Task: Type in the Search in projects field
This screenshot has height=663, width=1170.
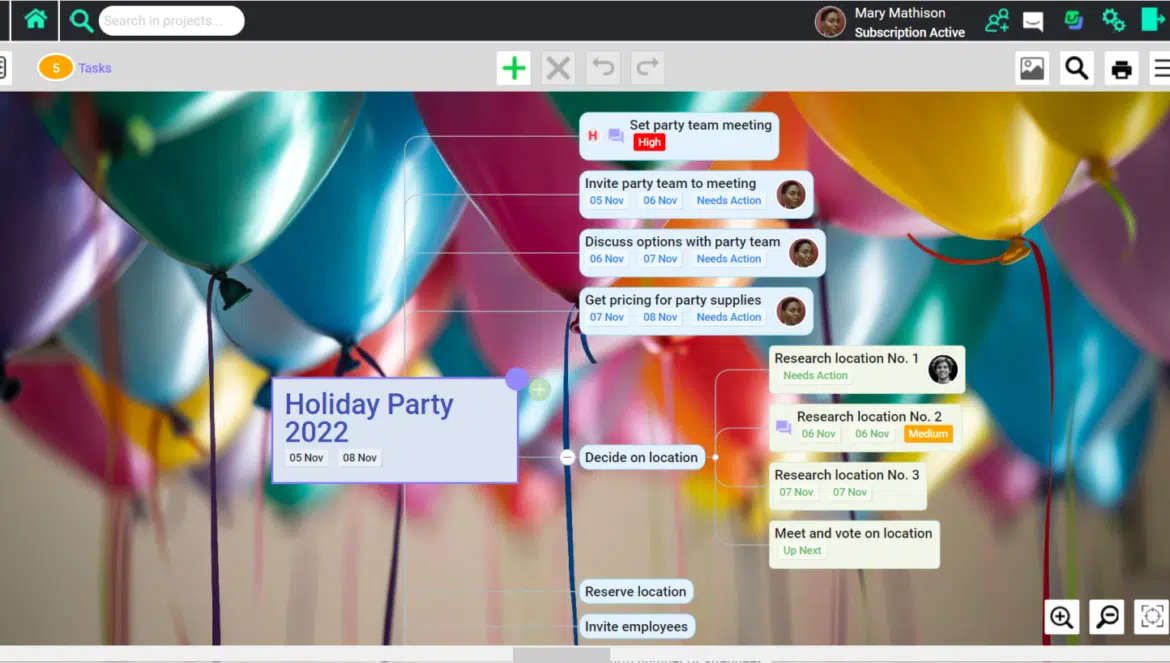Action: point(171,20)
